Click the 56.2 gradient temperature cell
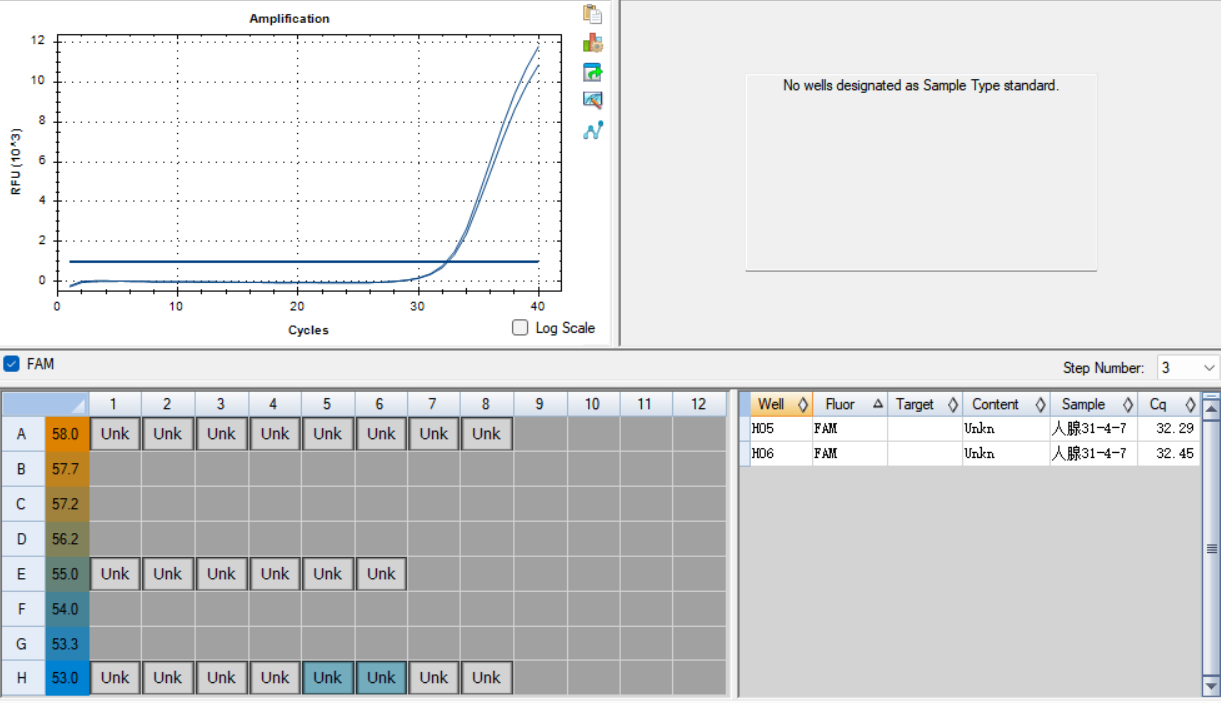 point(66,538)
